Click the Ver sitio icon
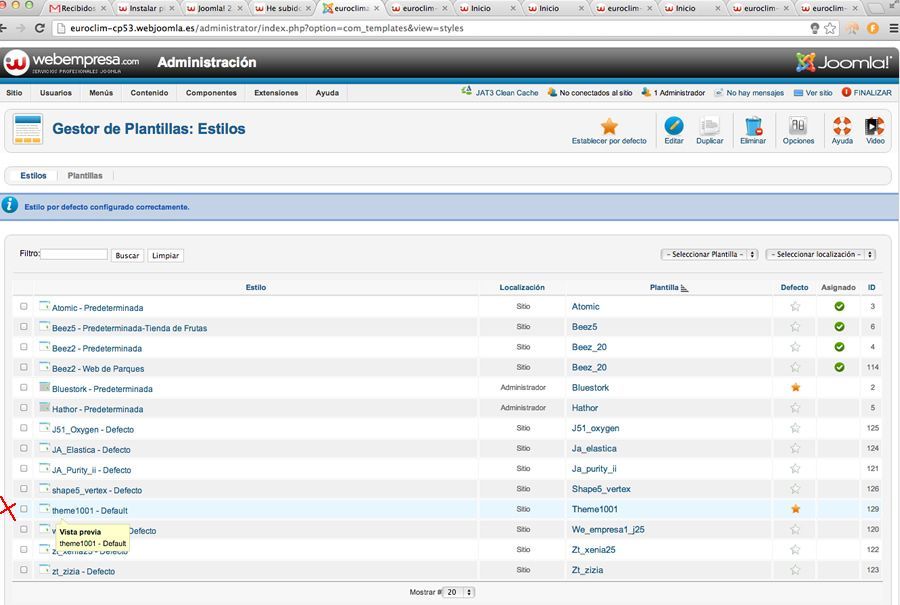 798,92
